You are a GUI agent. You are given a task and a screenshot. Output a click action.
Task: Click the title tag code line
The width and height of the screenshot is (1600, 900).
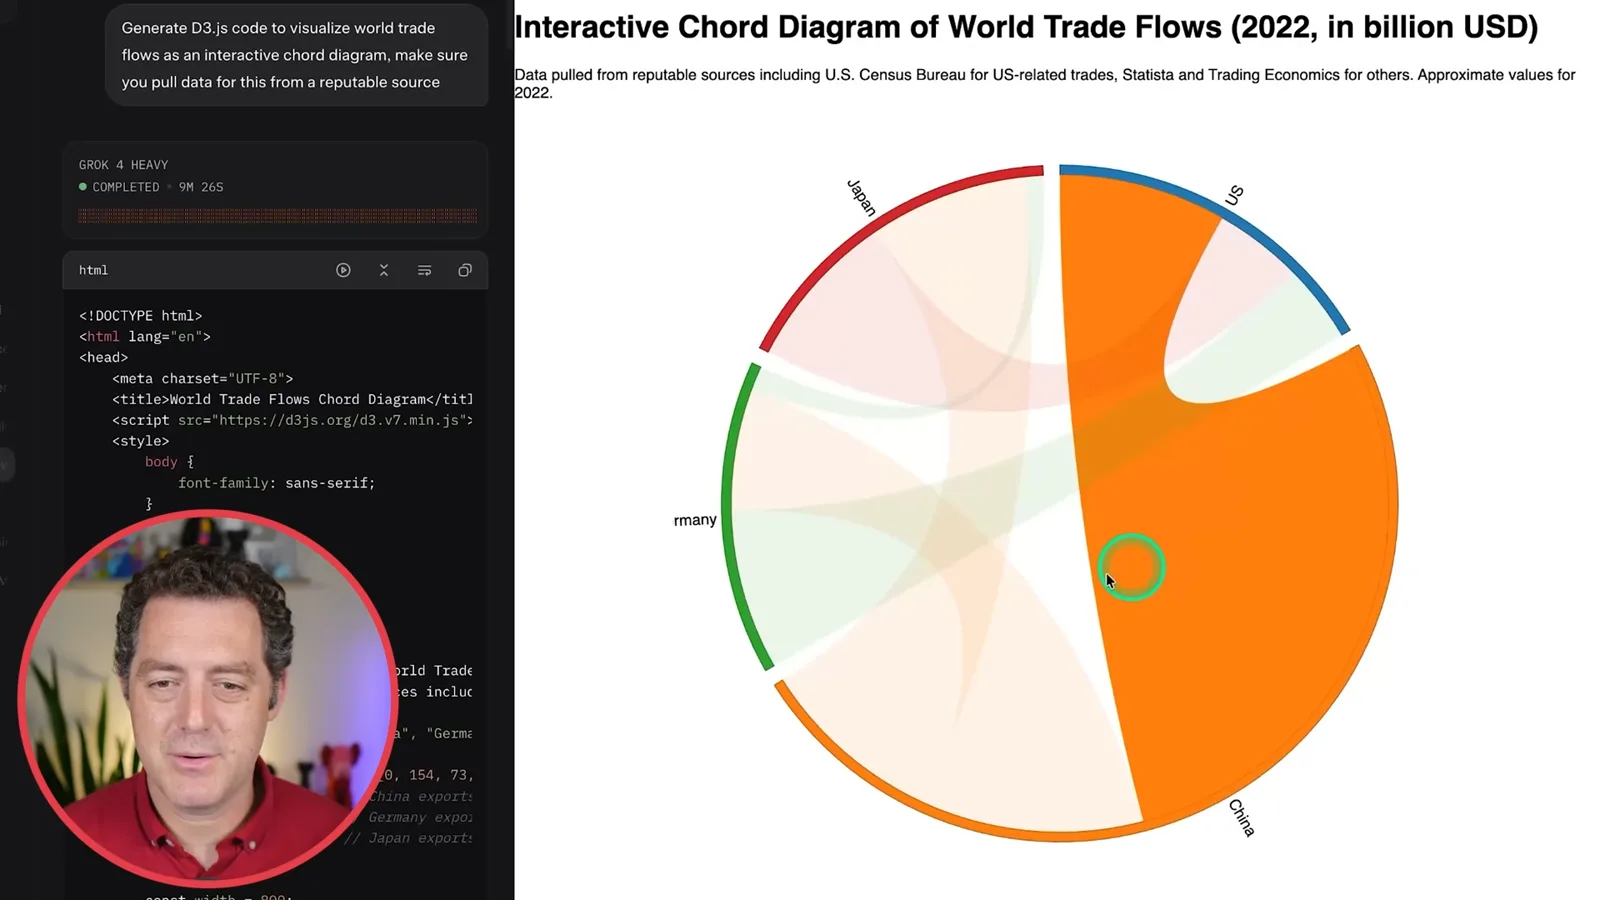pos(292,399)
